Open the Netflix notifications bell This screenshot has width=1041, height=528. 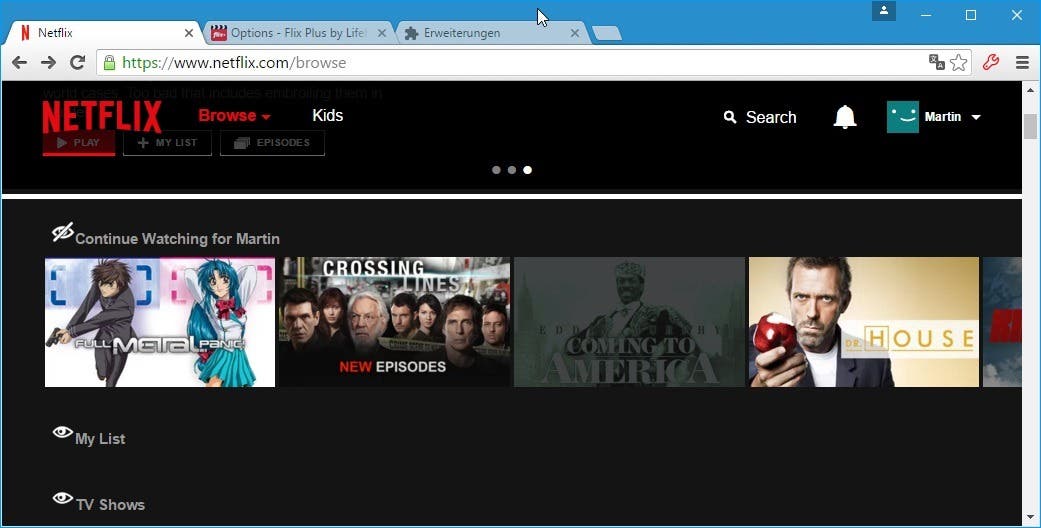click(x=844, y=117)
